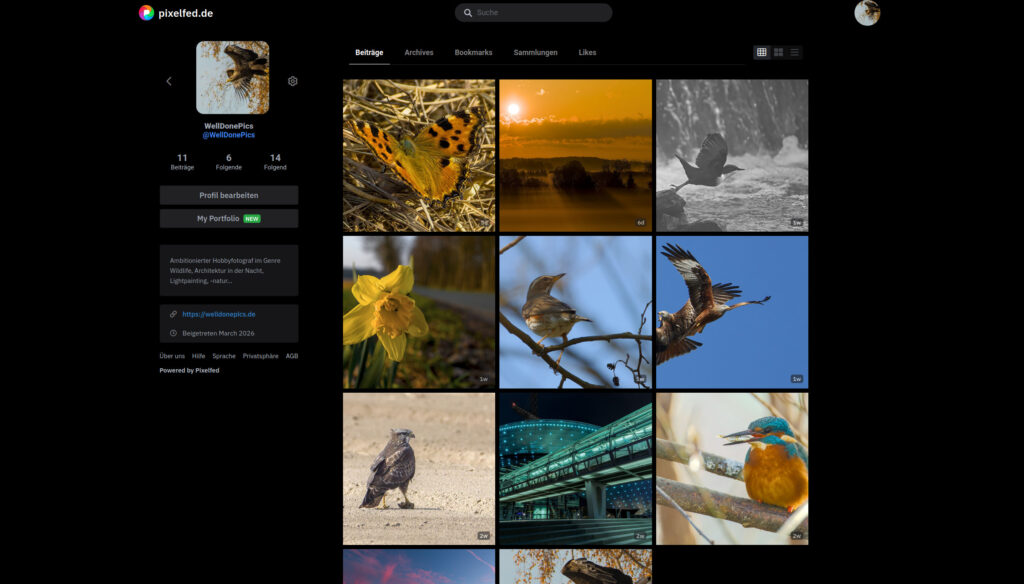Open the Bookmarks tab
1024x584 pixels.
point(473,52)
